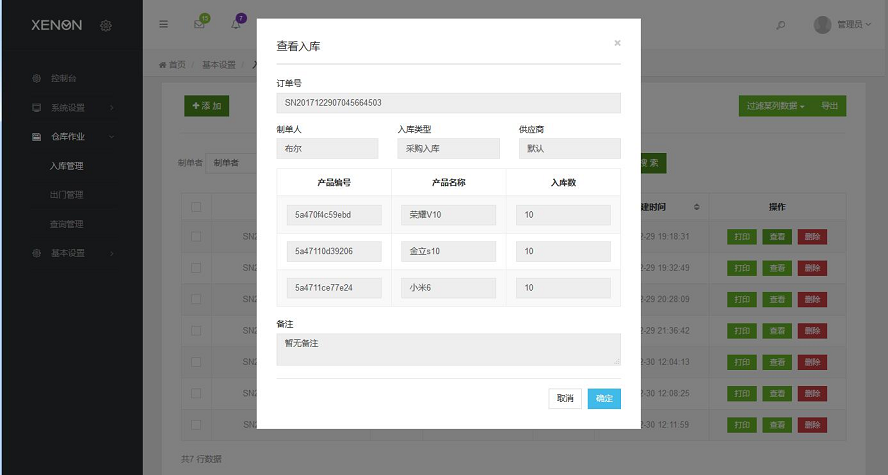
Task: Click the settings gear beside XENON logo
Action: (x=106, y=25)
